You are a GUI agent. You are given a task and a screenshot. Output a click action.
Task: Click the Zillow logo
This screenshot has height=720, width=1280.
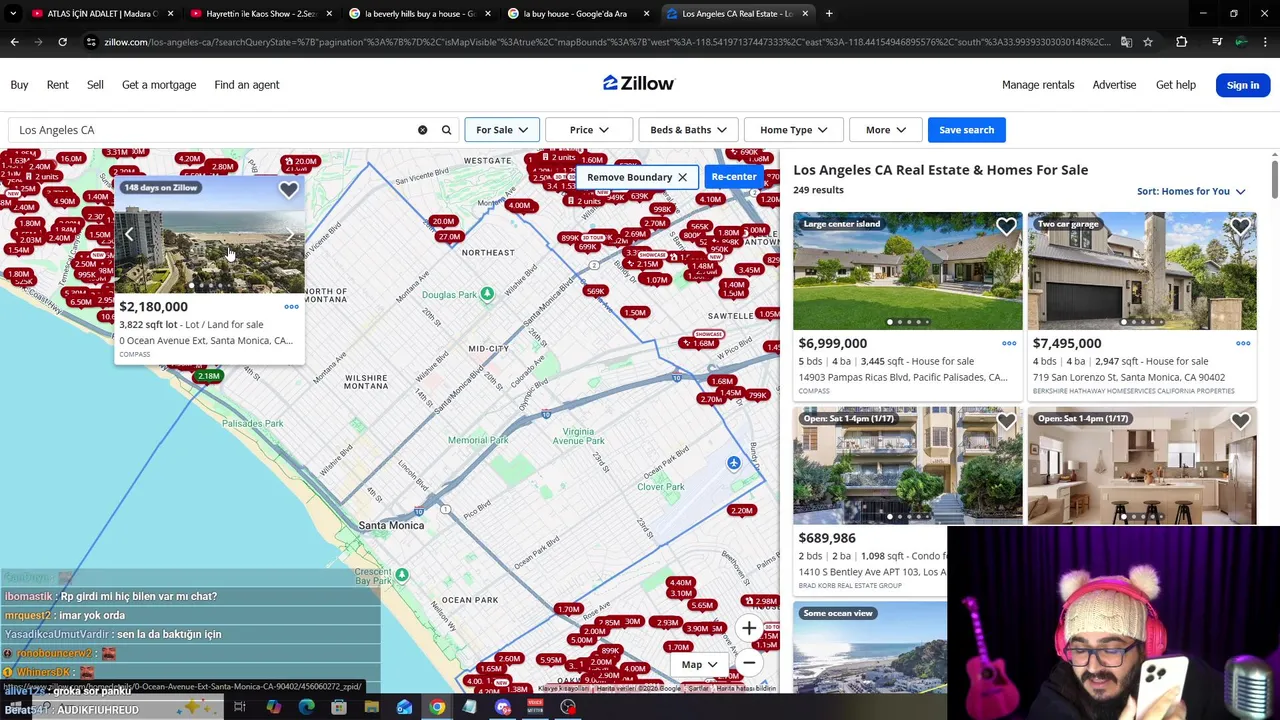click(x=639, y=83)
